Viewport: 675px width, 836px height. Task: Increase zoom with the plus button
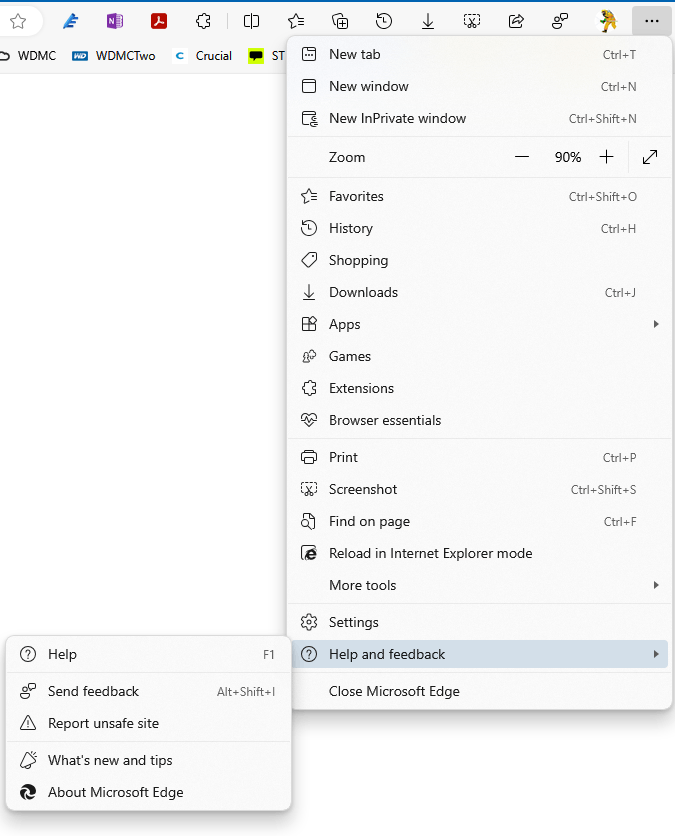pos(607,157)
